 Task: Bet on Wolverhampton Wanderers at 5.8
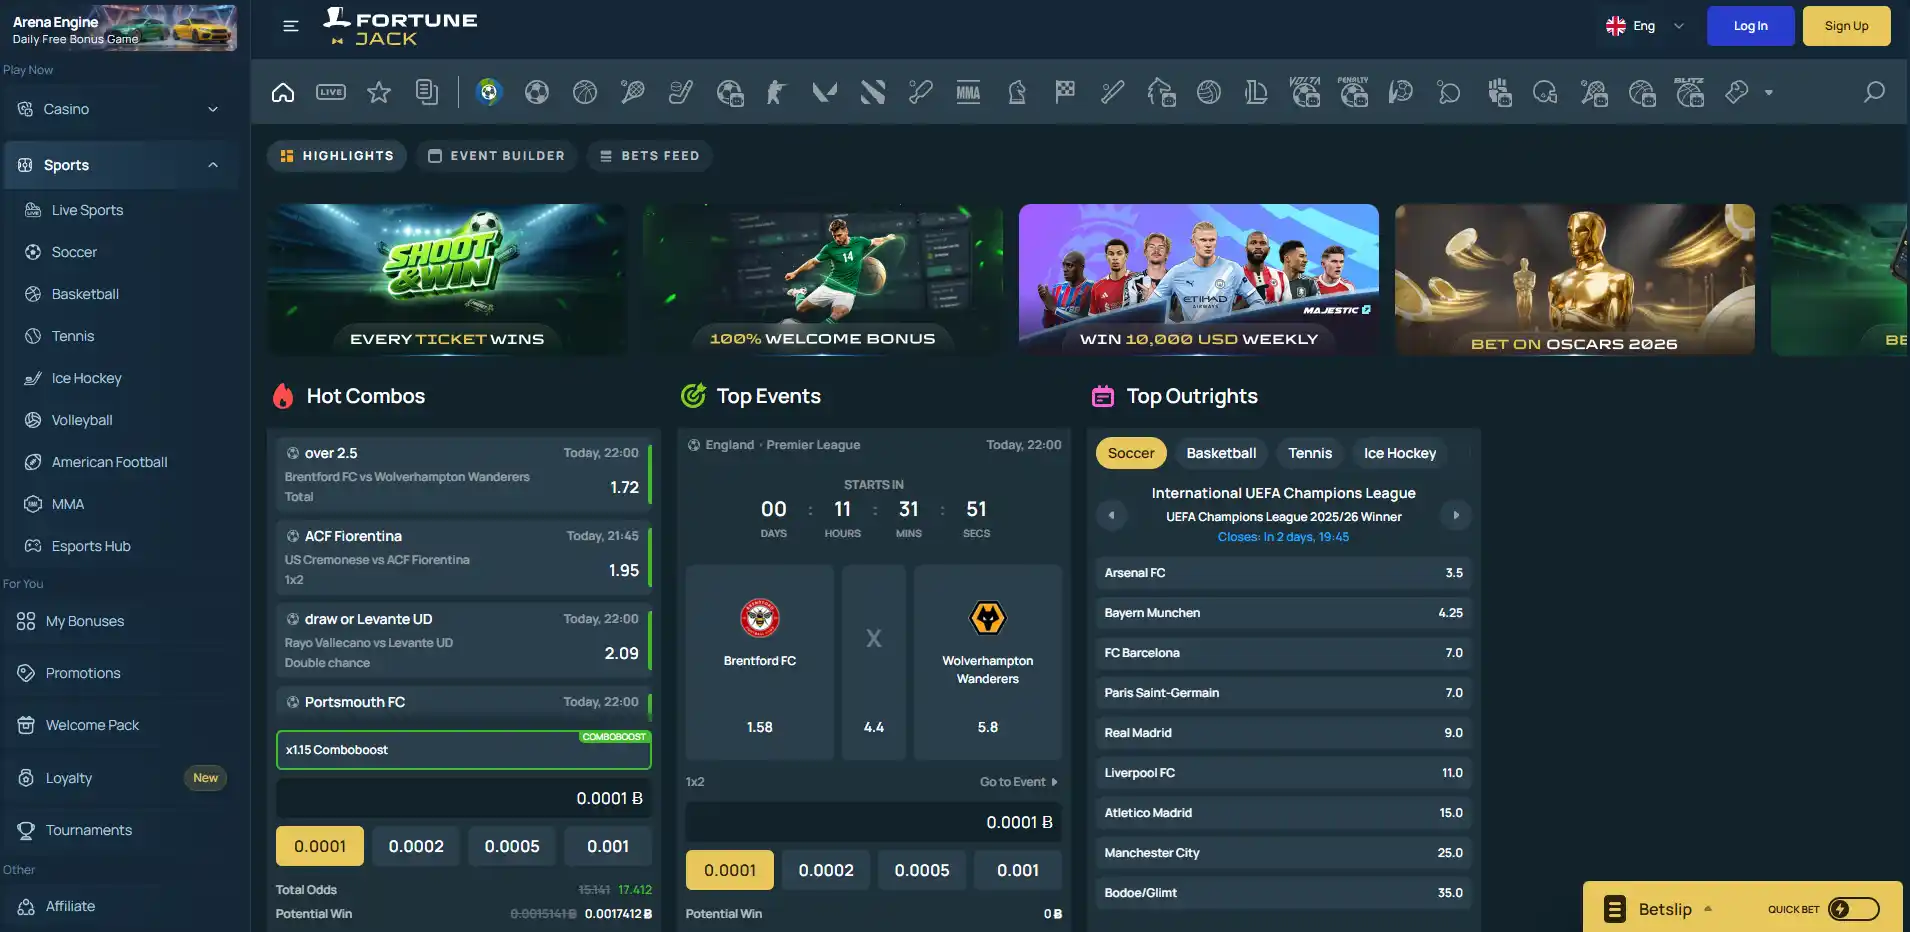click(988, 662)
